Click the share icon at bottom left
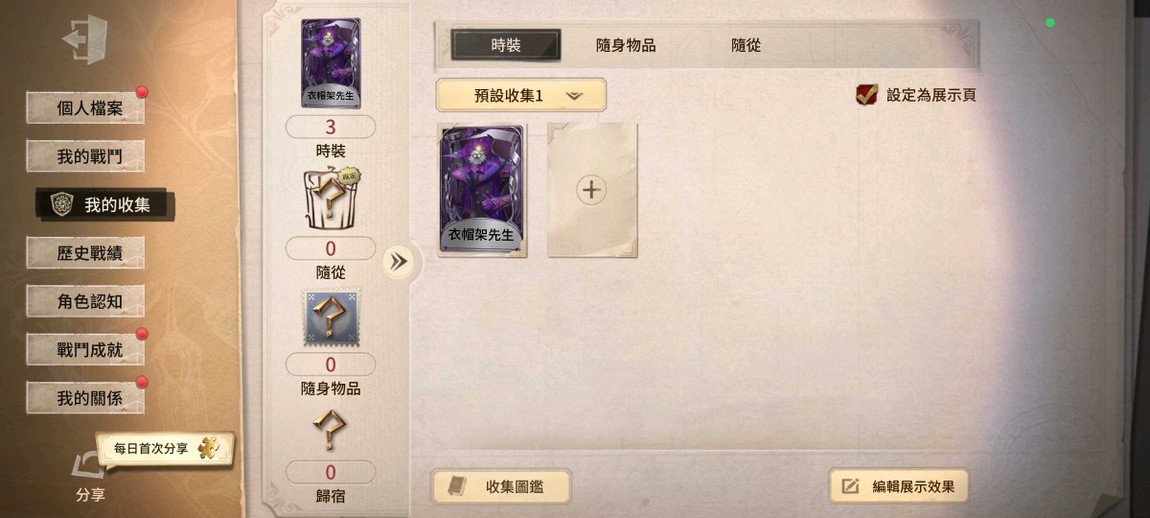This screenshot has height=518, width=1150. (x=89, y=467)
